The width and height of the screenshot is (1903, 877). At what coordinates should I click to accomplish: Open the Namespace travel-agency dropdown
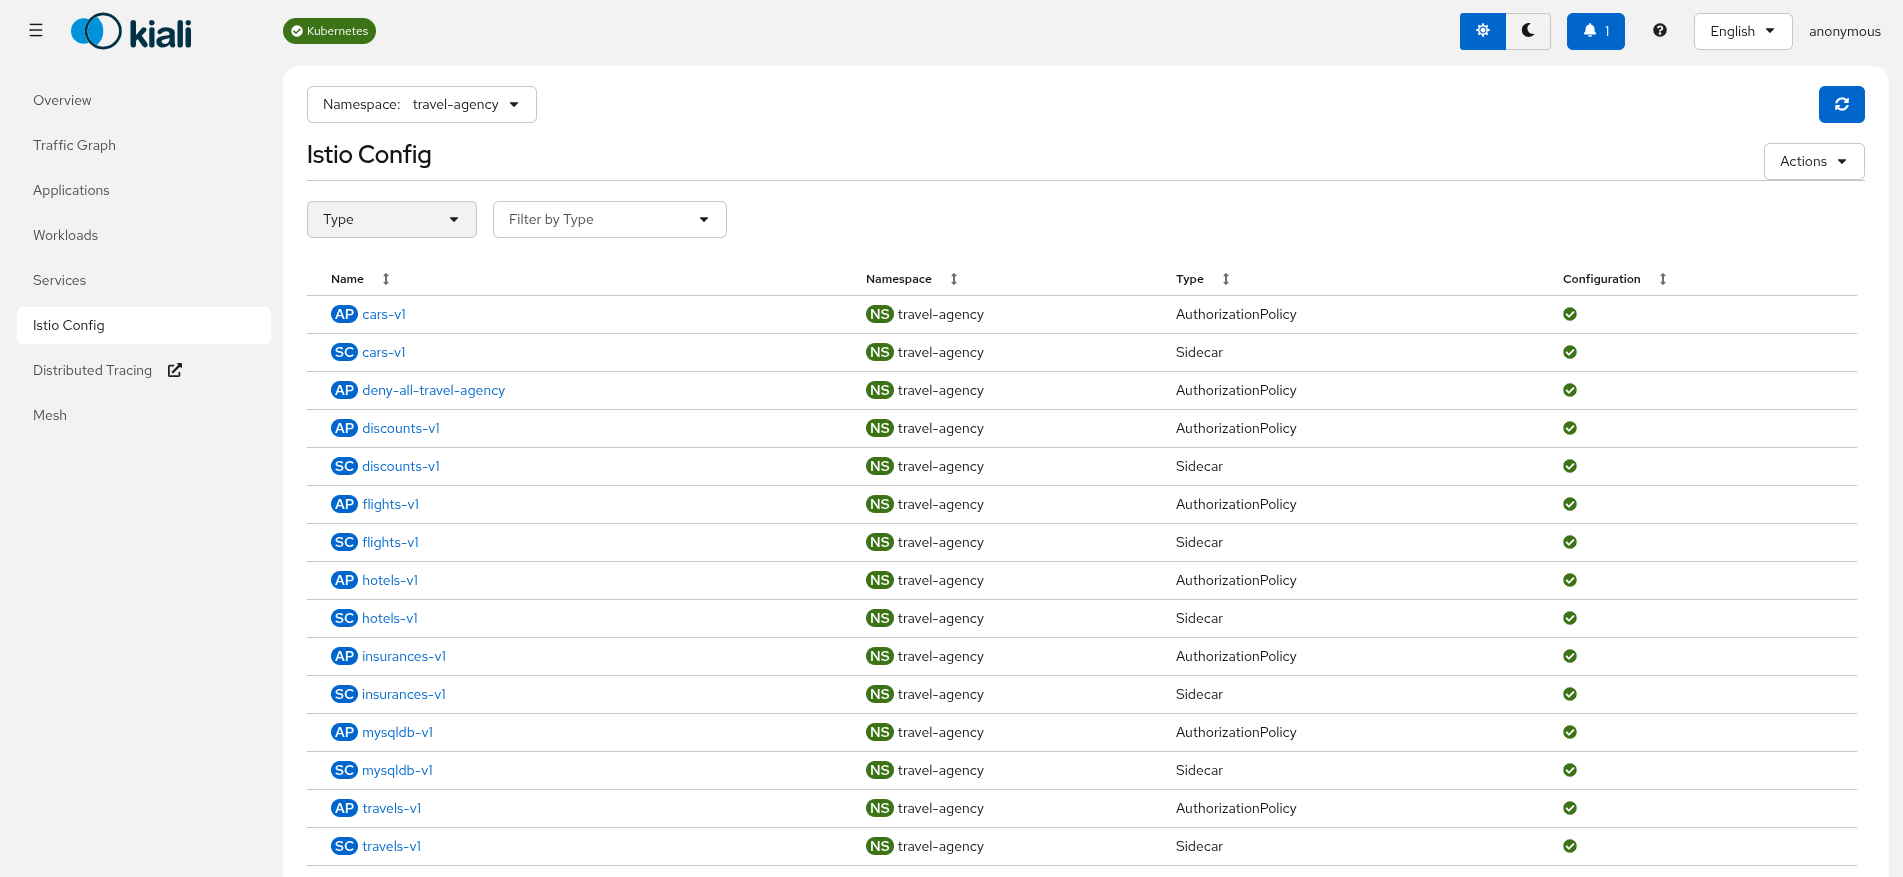[421, 105]
